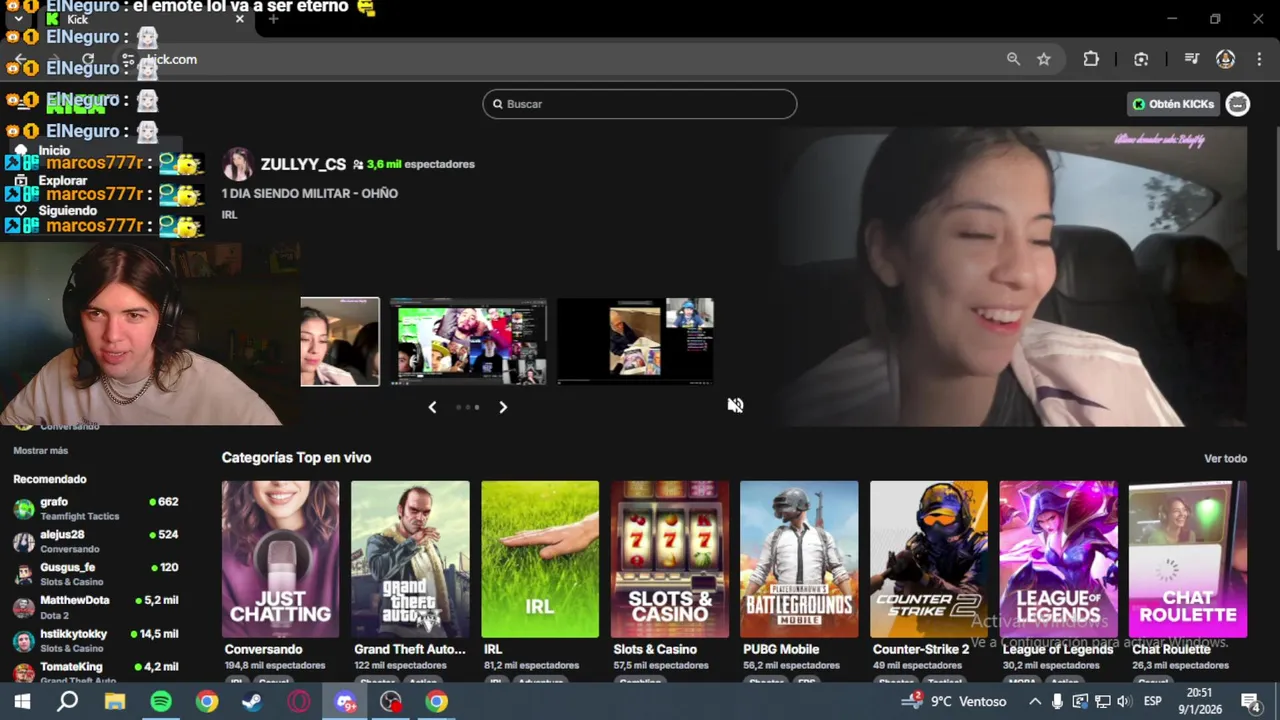Expand the Mostrar más sidebar link
The width and height of the screenshot is (1280, 720).
tap(40, 451)
